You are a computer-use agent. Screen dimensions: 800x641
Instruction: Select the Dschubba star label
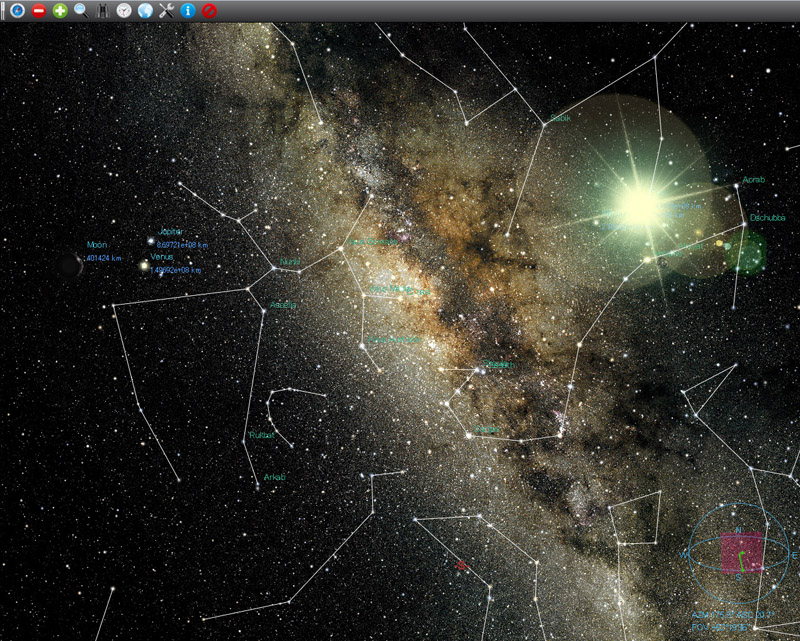767,218
